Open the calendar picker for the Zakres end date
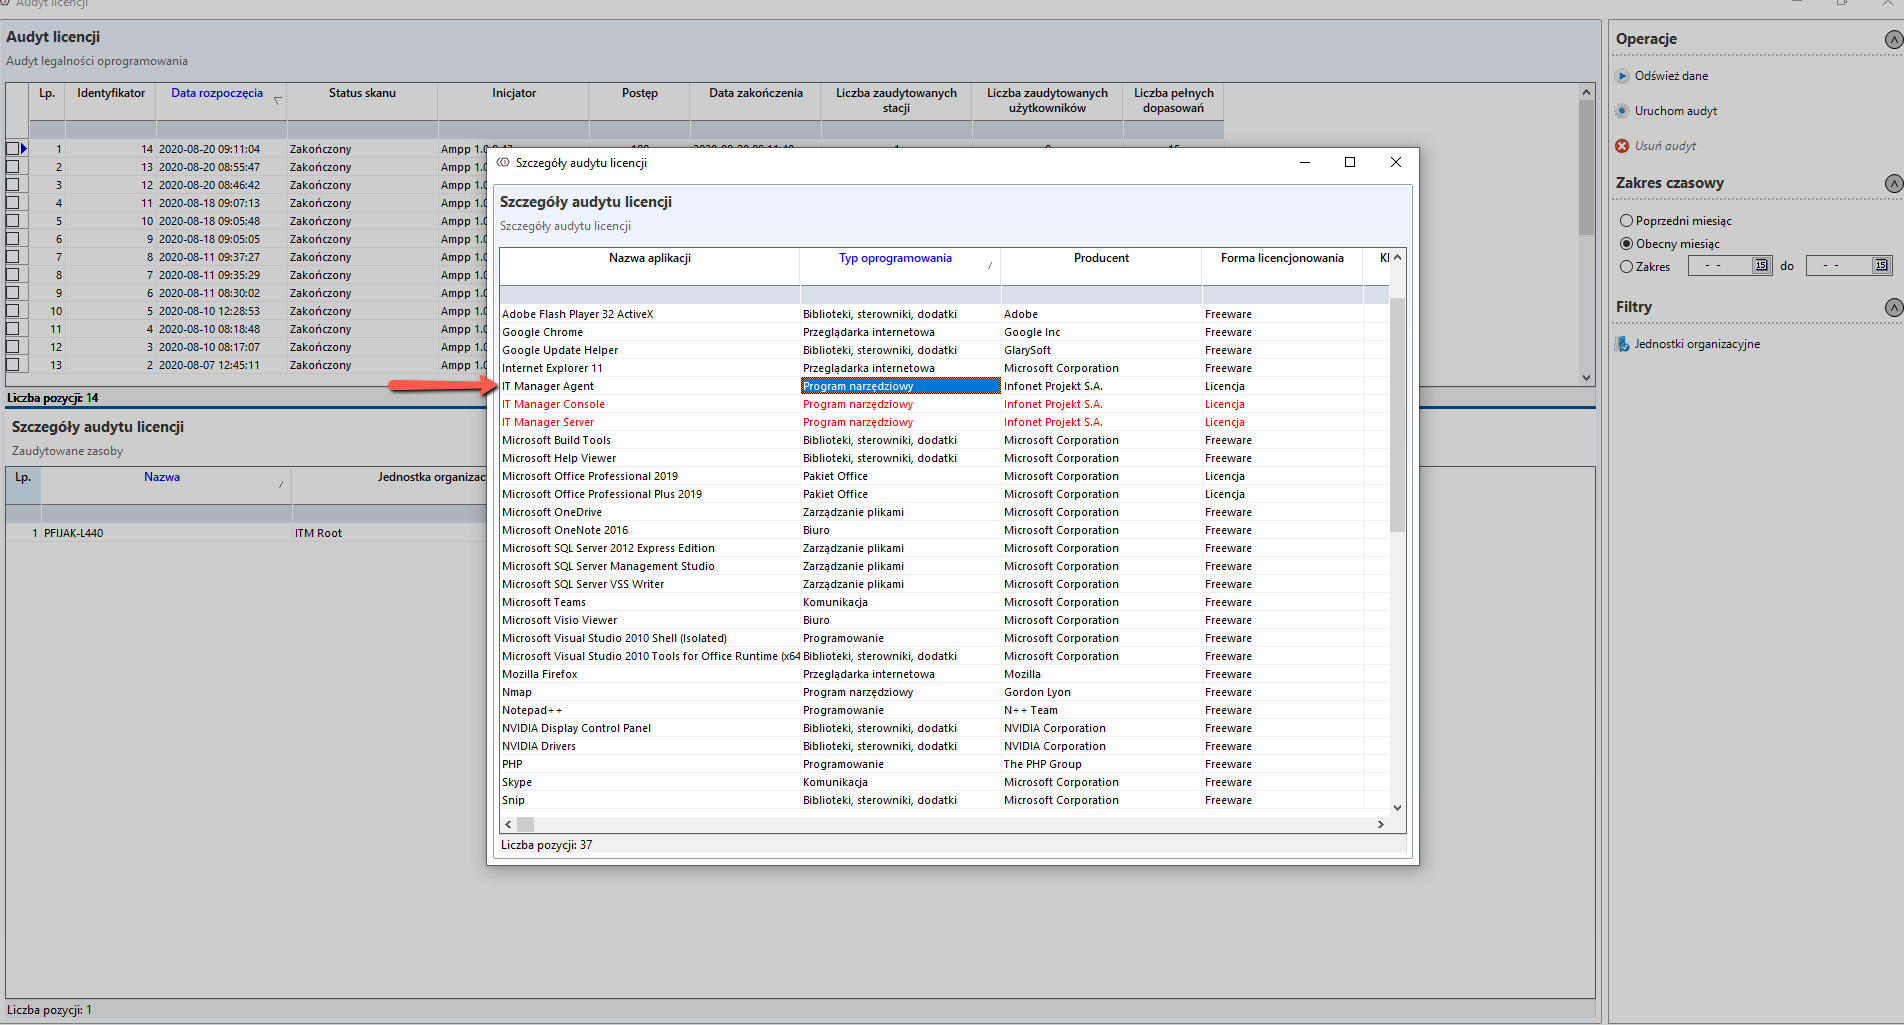The height and width of the screenshot is (1025, 1904). click(x=1881, y=266)
